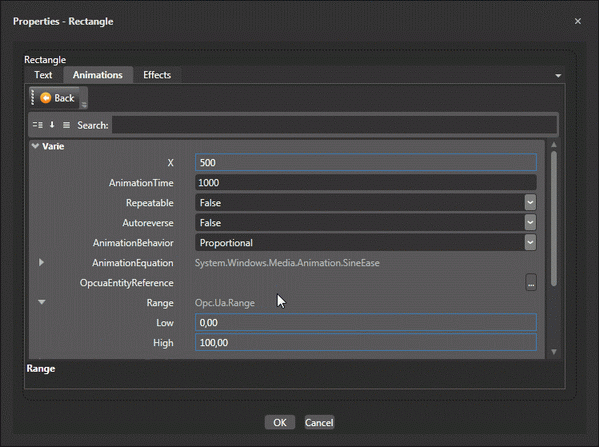Click the categorized view icon beside Search
This screenshot has width=599, height=447.
coord(37,125)
